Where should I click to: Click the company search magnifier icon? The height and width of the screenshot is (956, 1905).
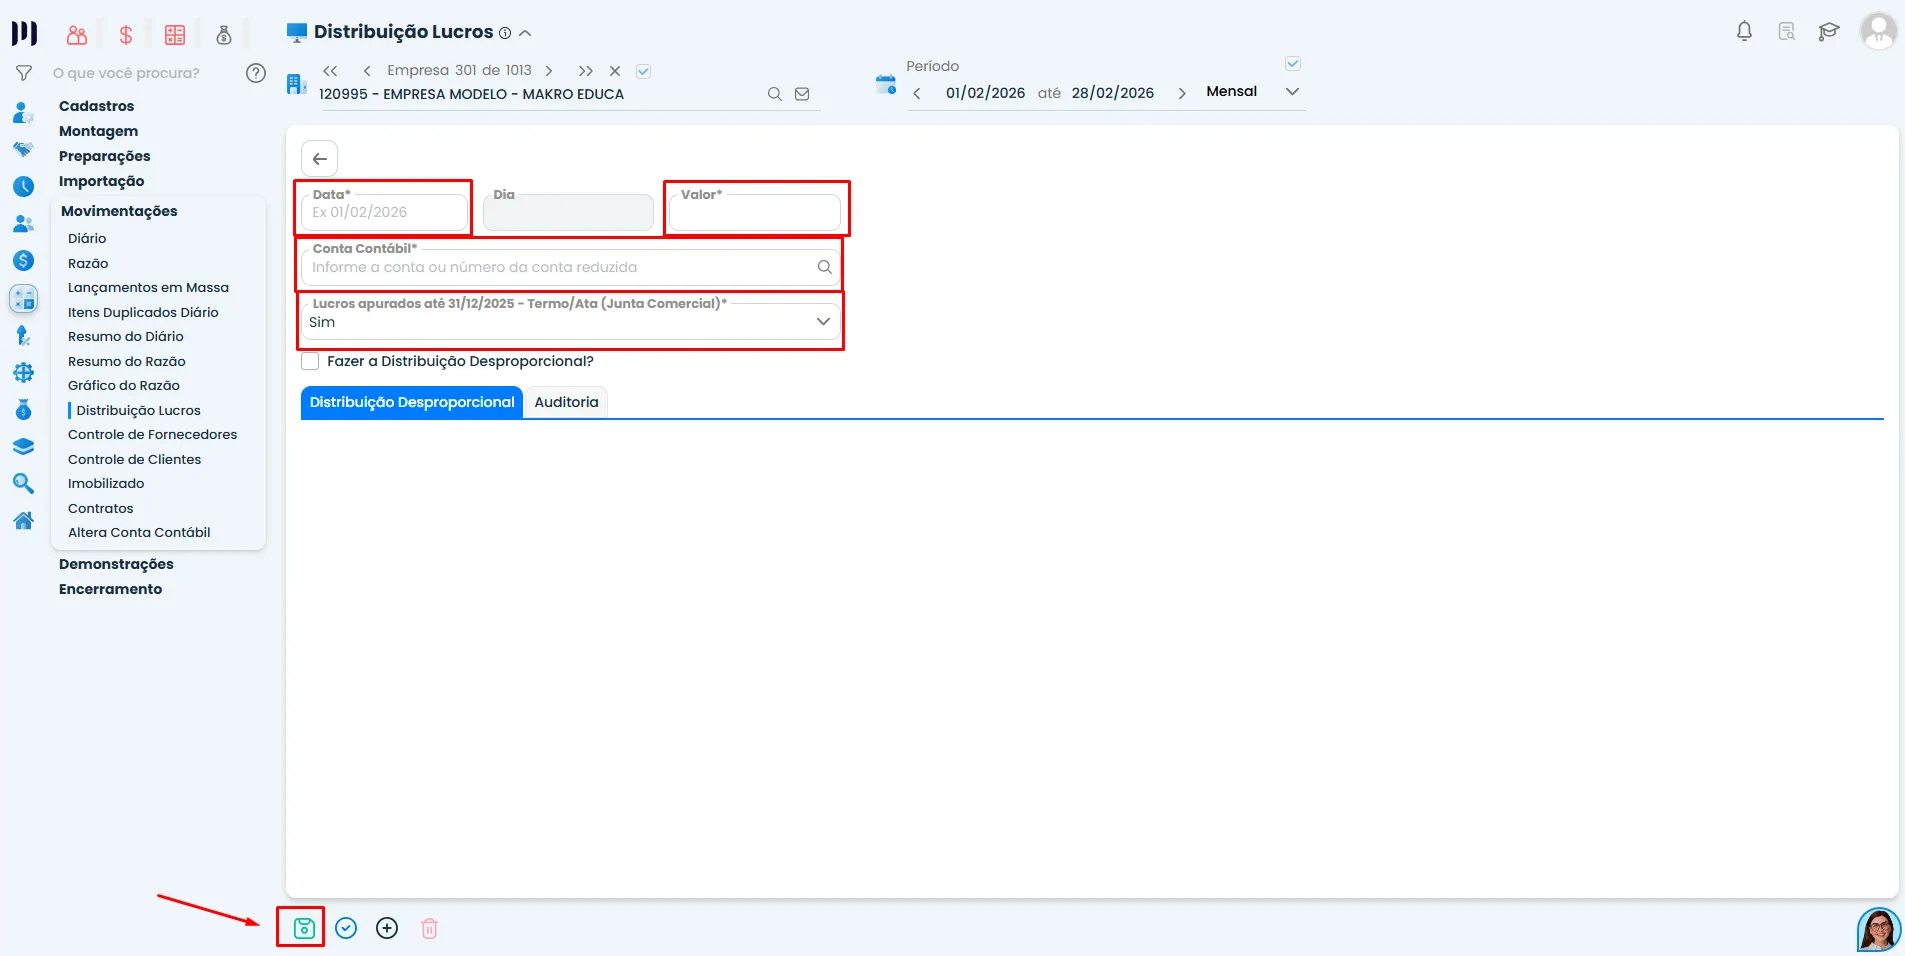pos(774,94)
